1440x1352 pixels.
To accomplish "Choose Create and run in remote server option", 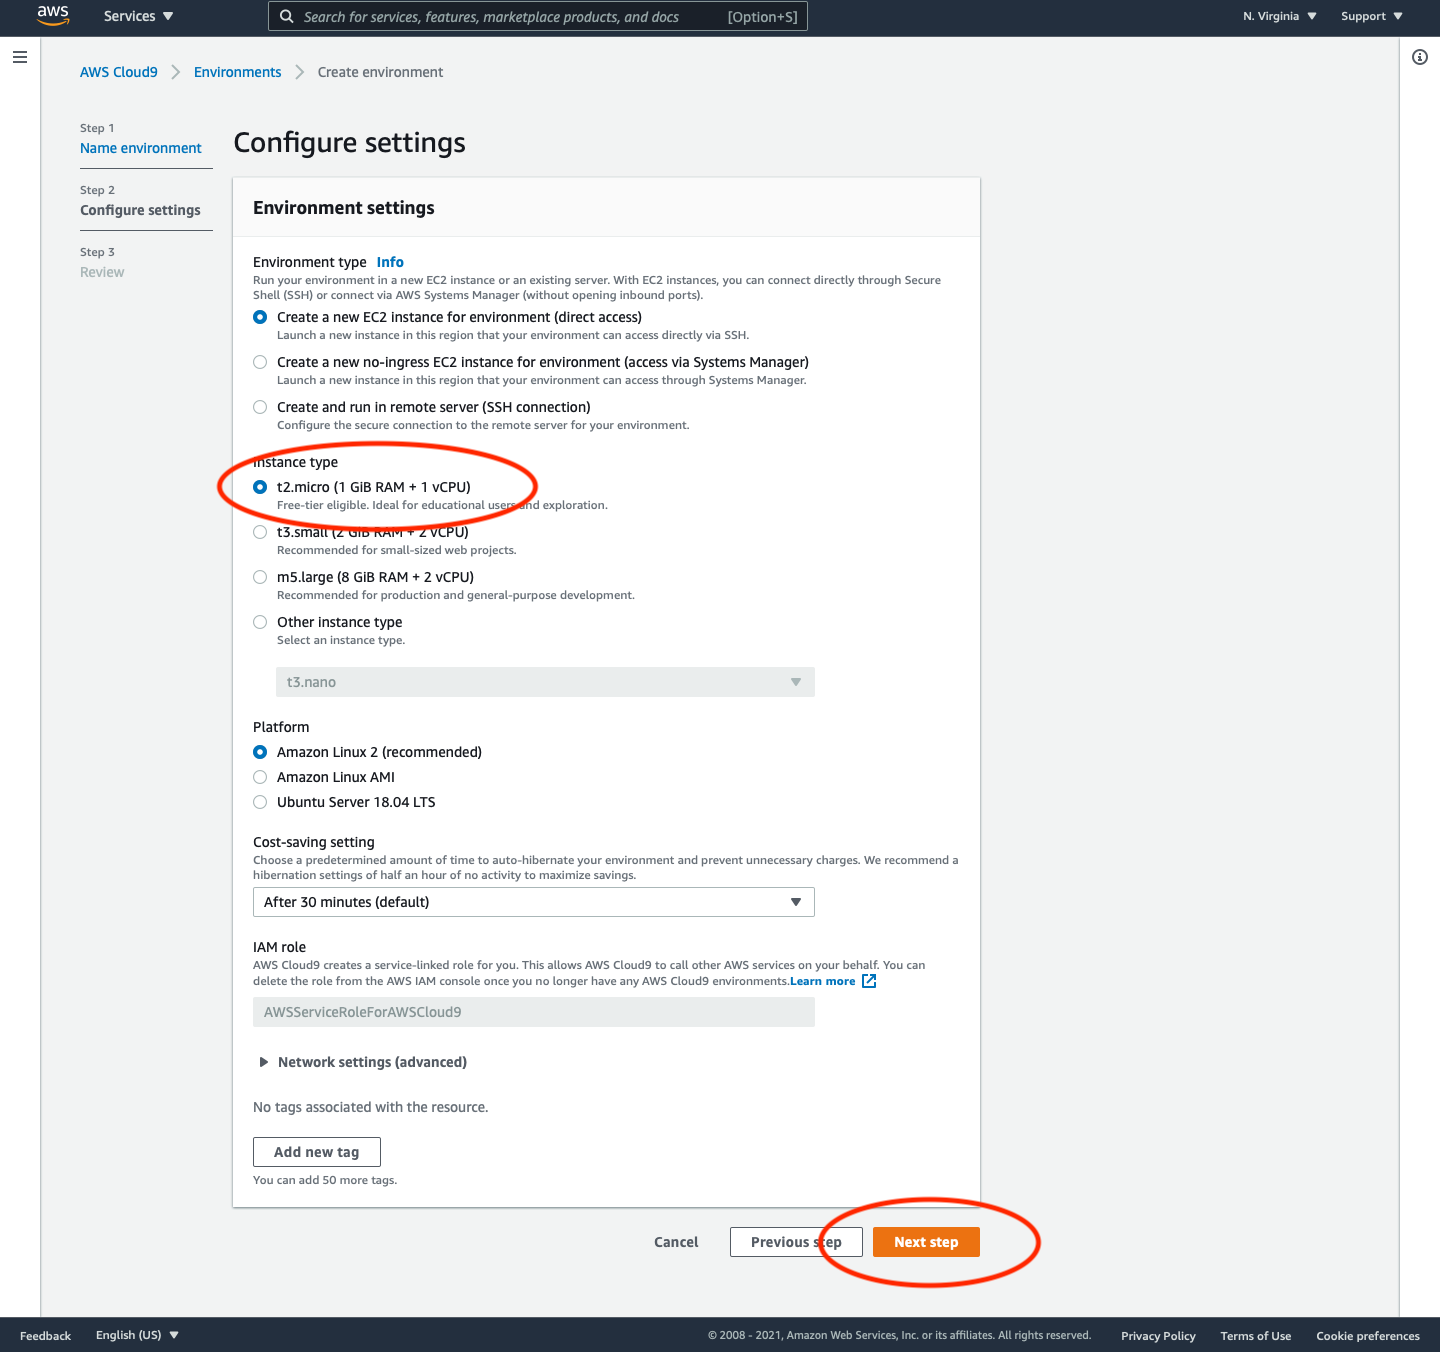I will click(260, 407).
